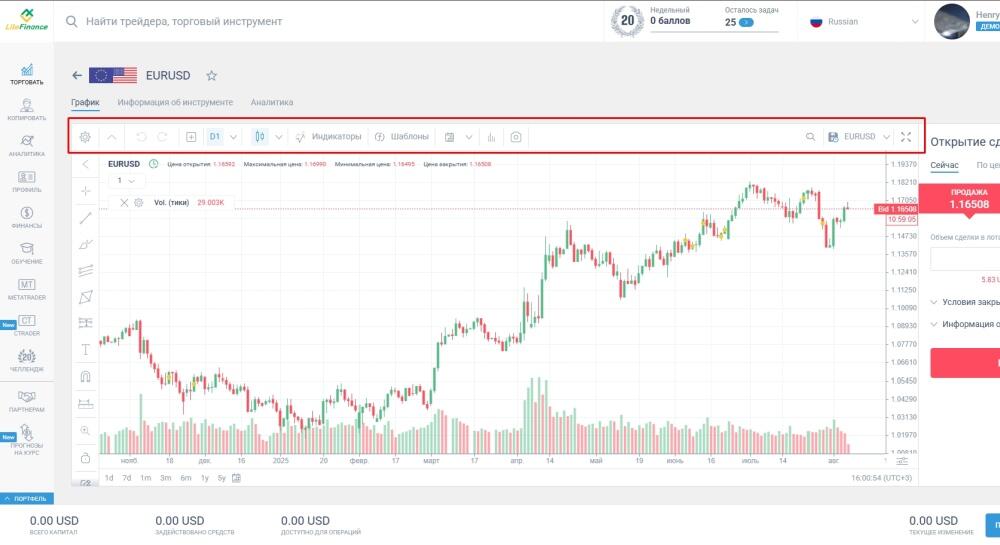Redo the chart action

[162, 137]
